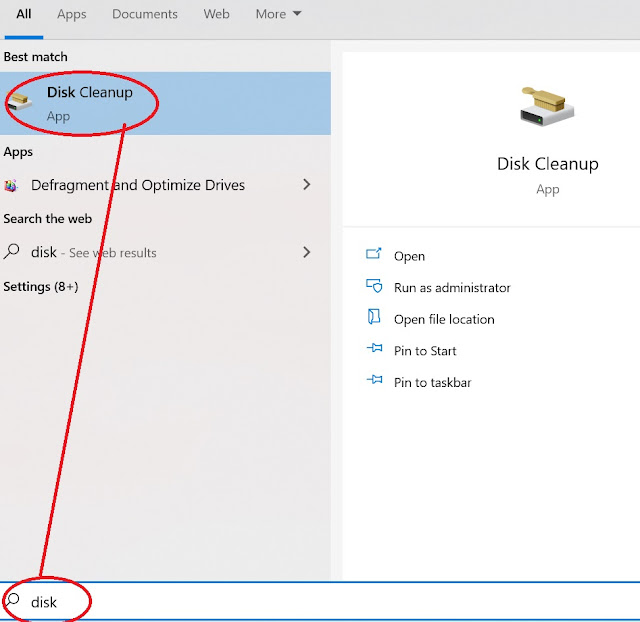Click the Defragment and Optimize Drives icon
The width and height of the screenshot is (640, 622).
tap(11, 186)
